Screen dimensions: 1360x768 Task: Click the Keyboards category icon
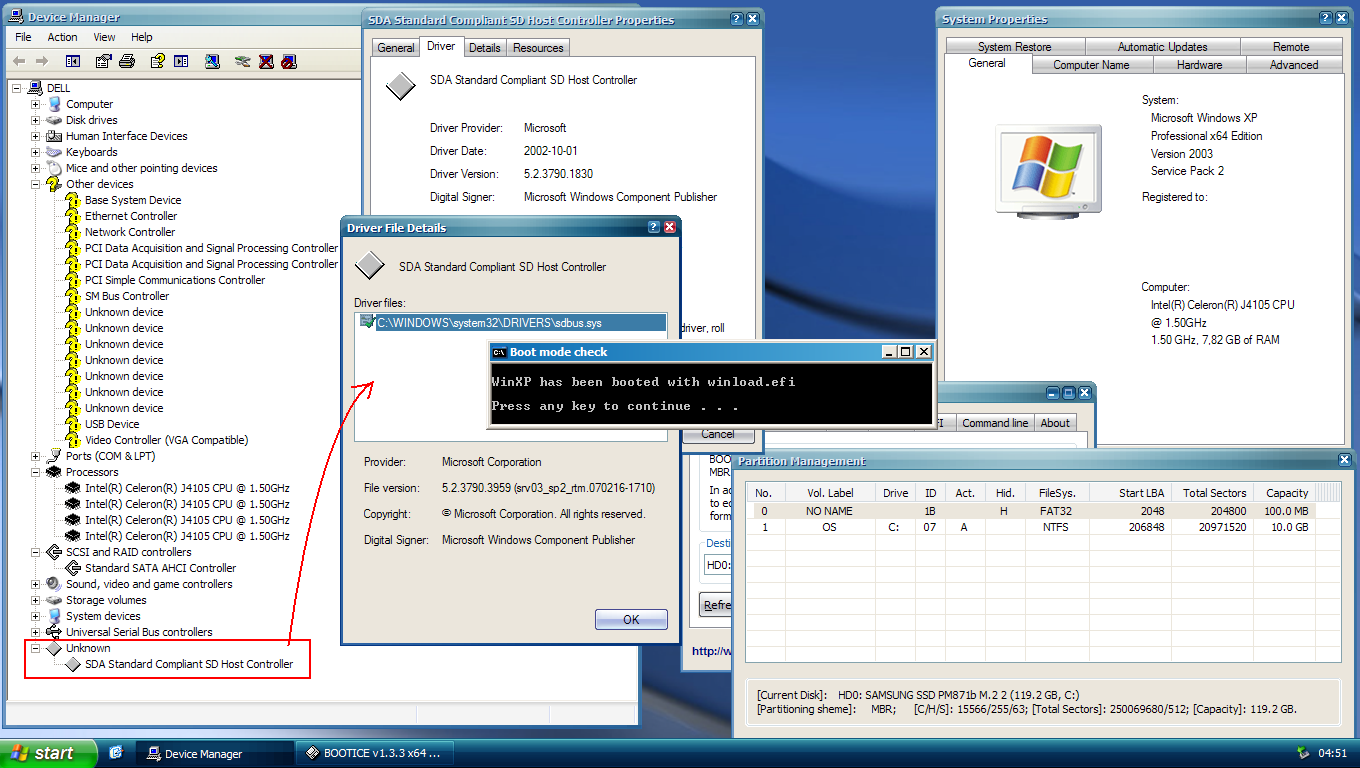click(x=54, y=152)
